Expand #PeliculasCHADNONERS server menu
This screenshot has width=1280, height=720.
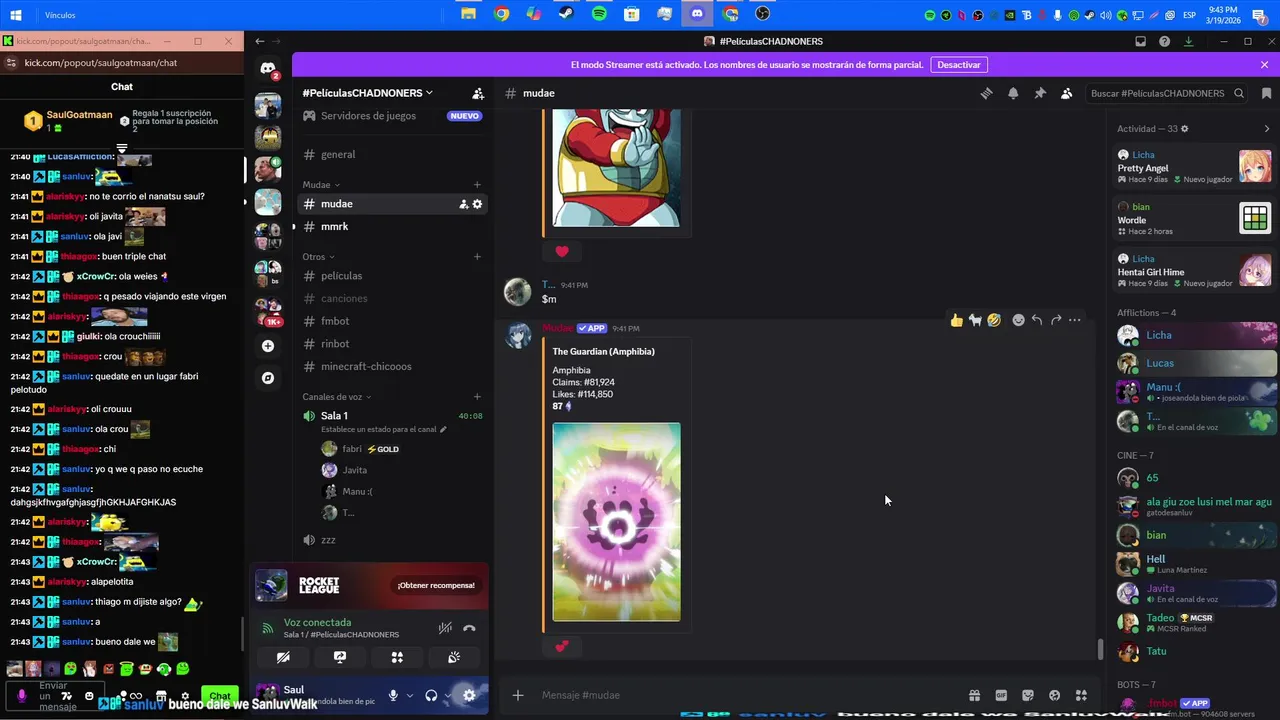367,93
